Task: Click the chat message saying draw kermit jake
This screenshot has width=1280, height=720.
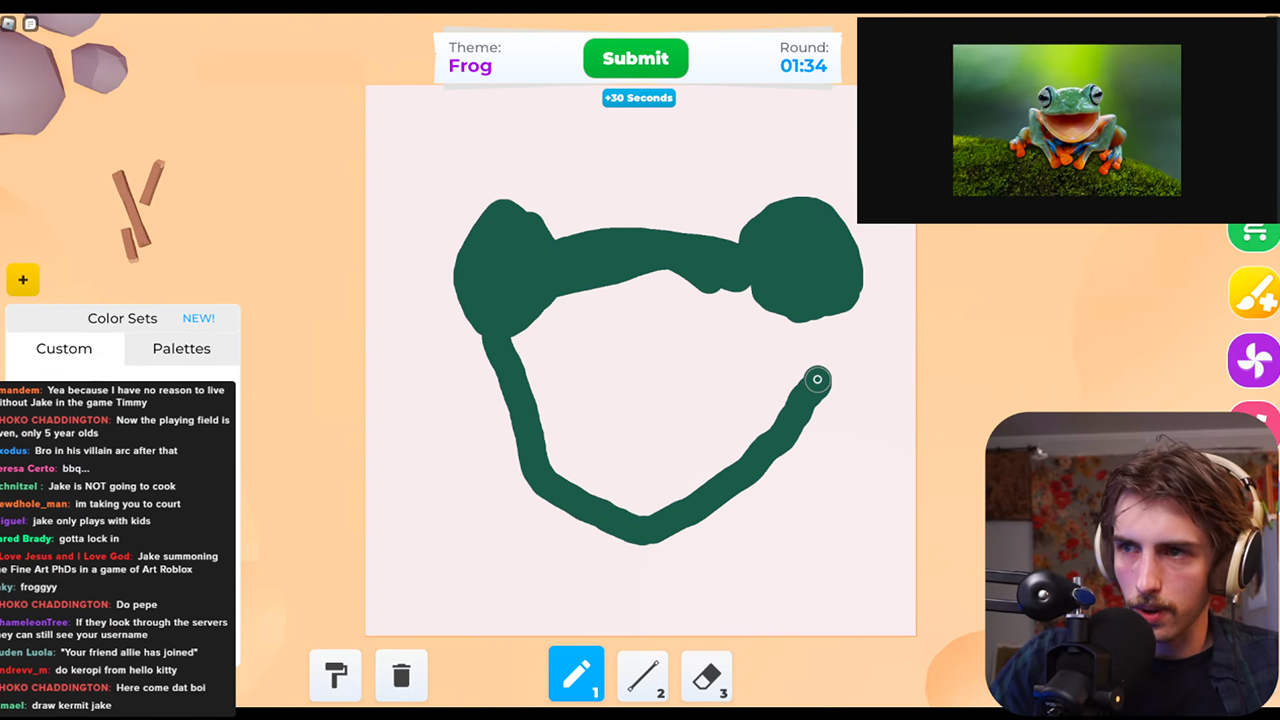Action: [x=70, y=705]
